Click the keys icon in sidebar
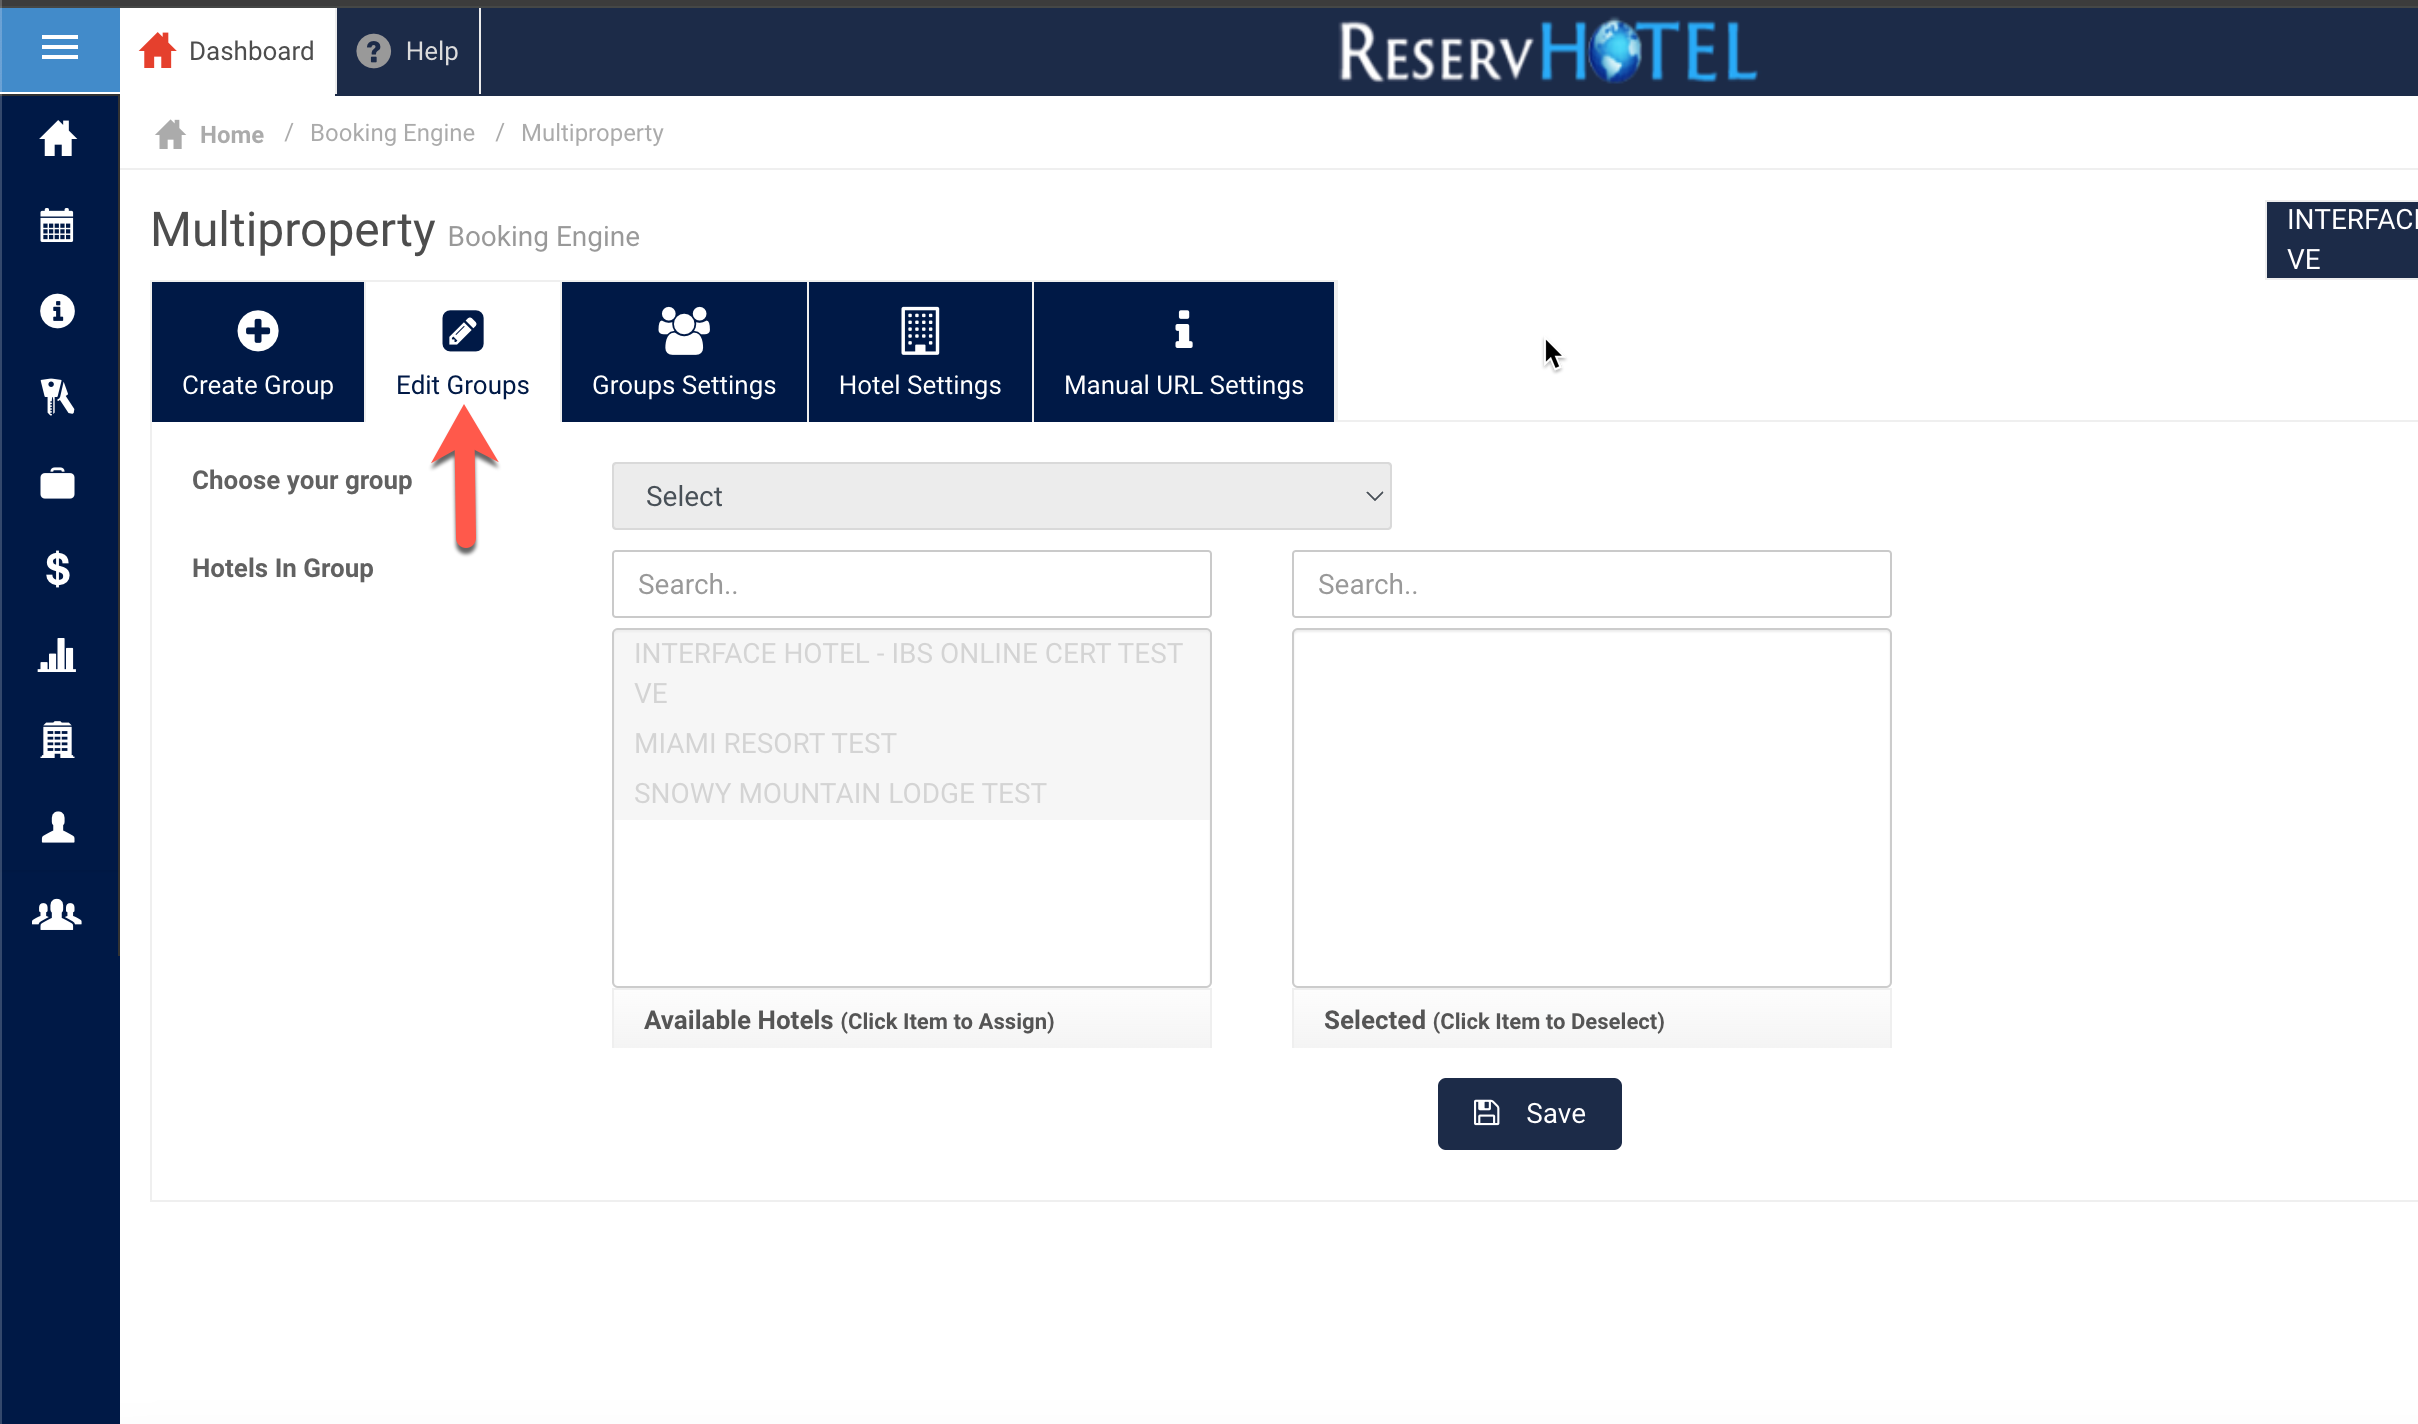The height and width of the screenshot is (1424, 2418). point(57,397)
